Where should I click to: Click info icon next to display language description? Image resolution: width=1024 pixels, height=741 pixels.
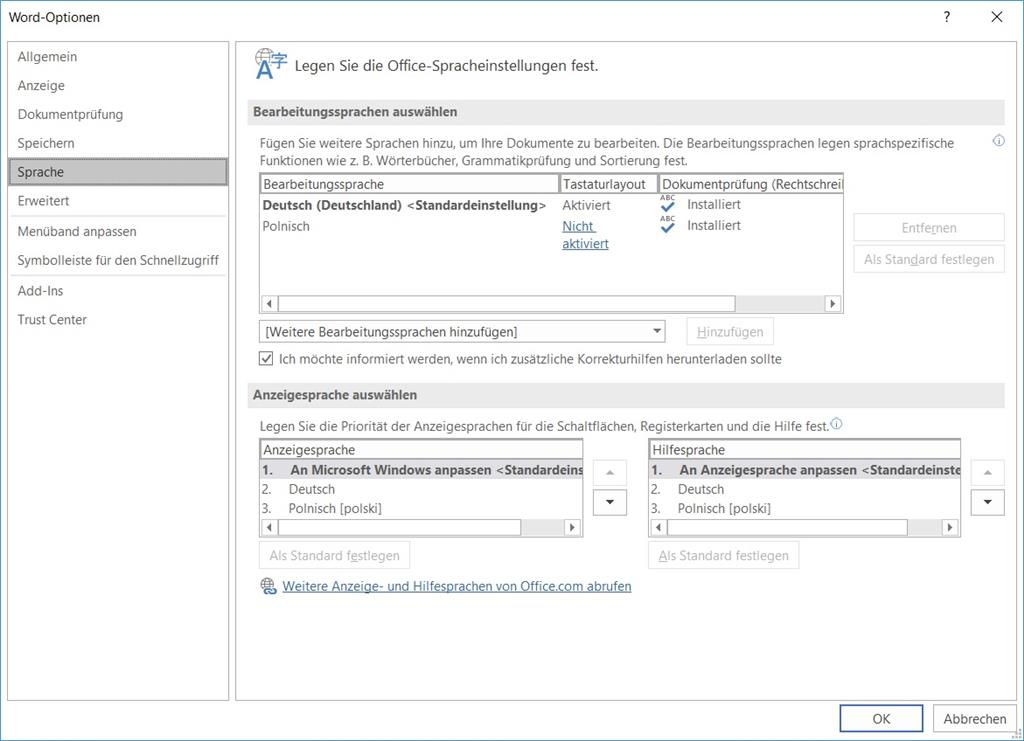tap(836, 424)
